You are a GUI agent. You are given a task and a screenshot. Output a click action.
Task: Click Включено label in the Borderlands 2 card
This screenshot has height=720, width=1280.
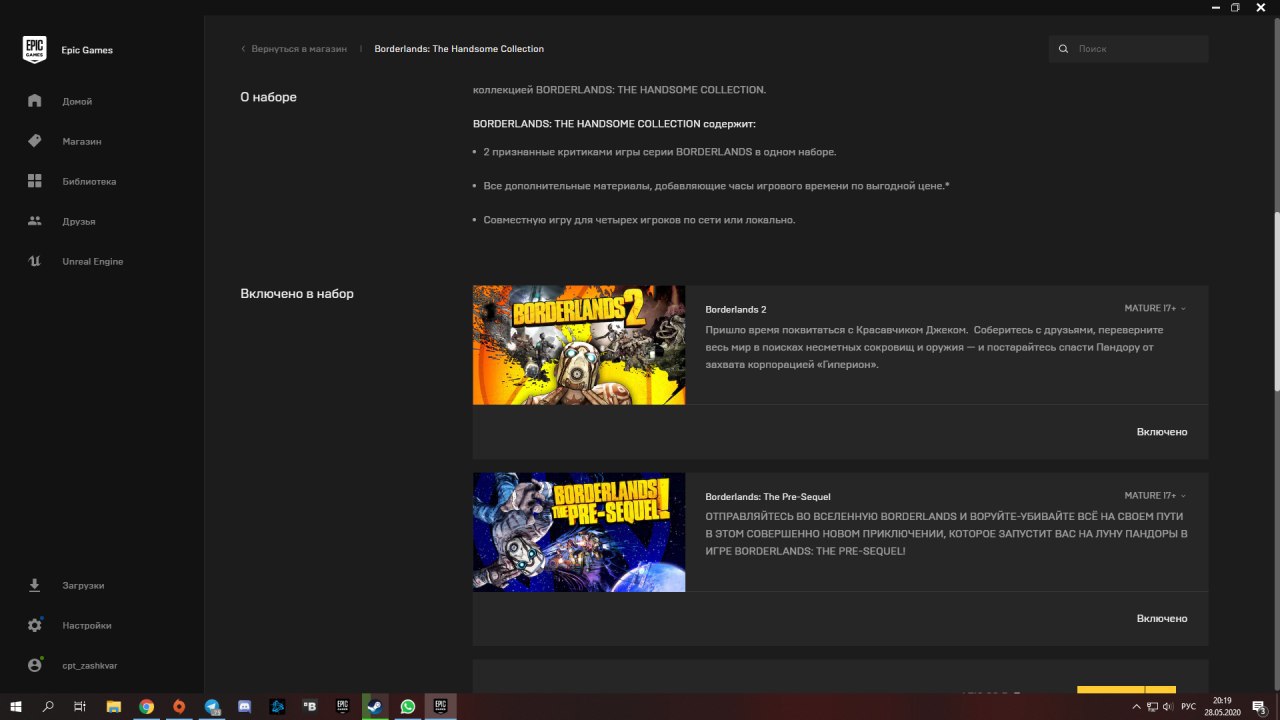tap(1162, 431)
